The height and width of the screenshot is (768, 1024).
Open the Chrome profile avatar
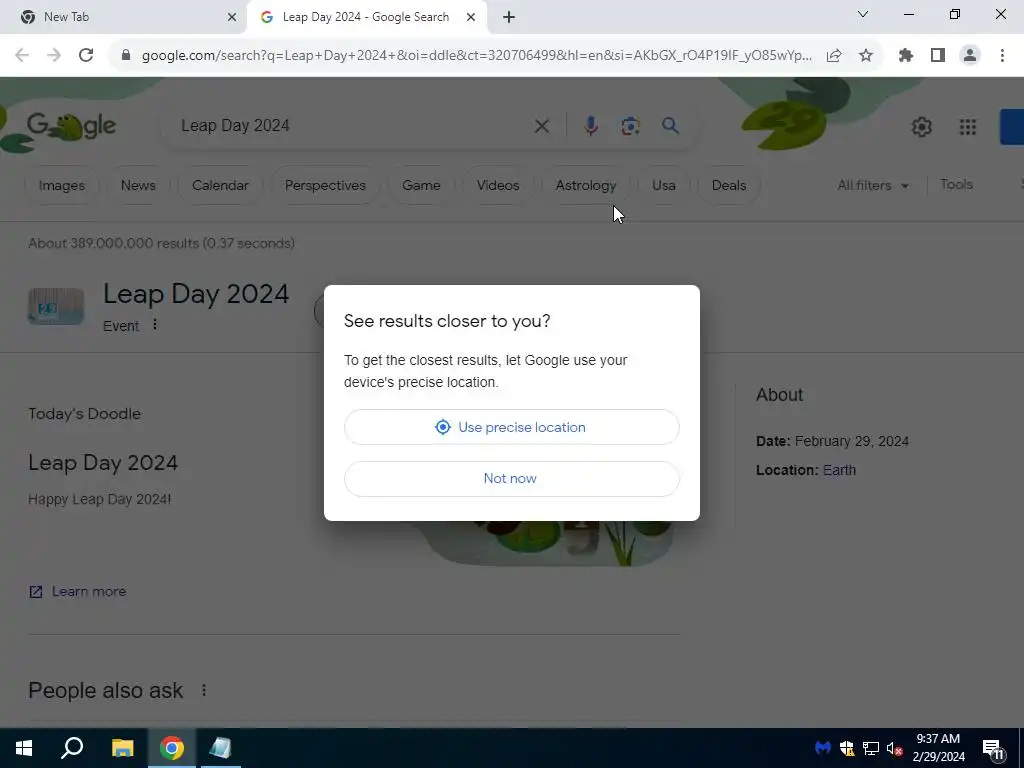click(970, 56)
